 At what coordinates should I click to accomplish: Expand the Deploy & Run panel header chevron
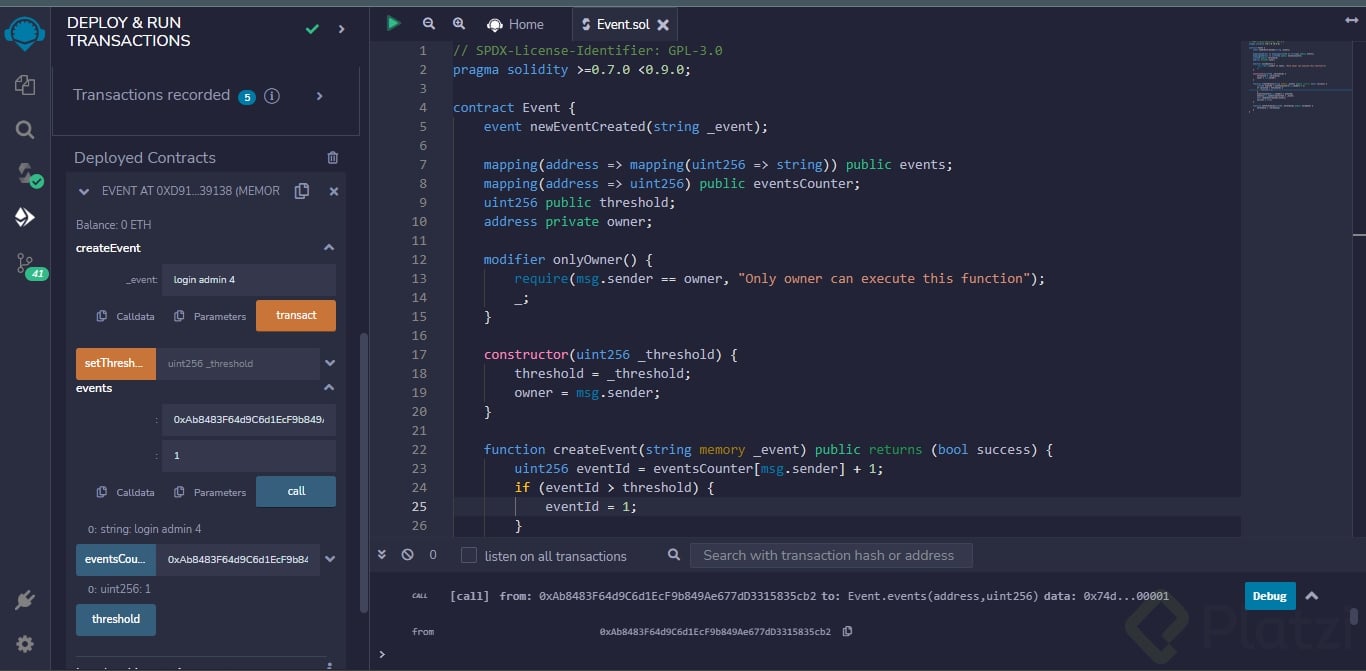(x=342, y=30)
